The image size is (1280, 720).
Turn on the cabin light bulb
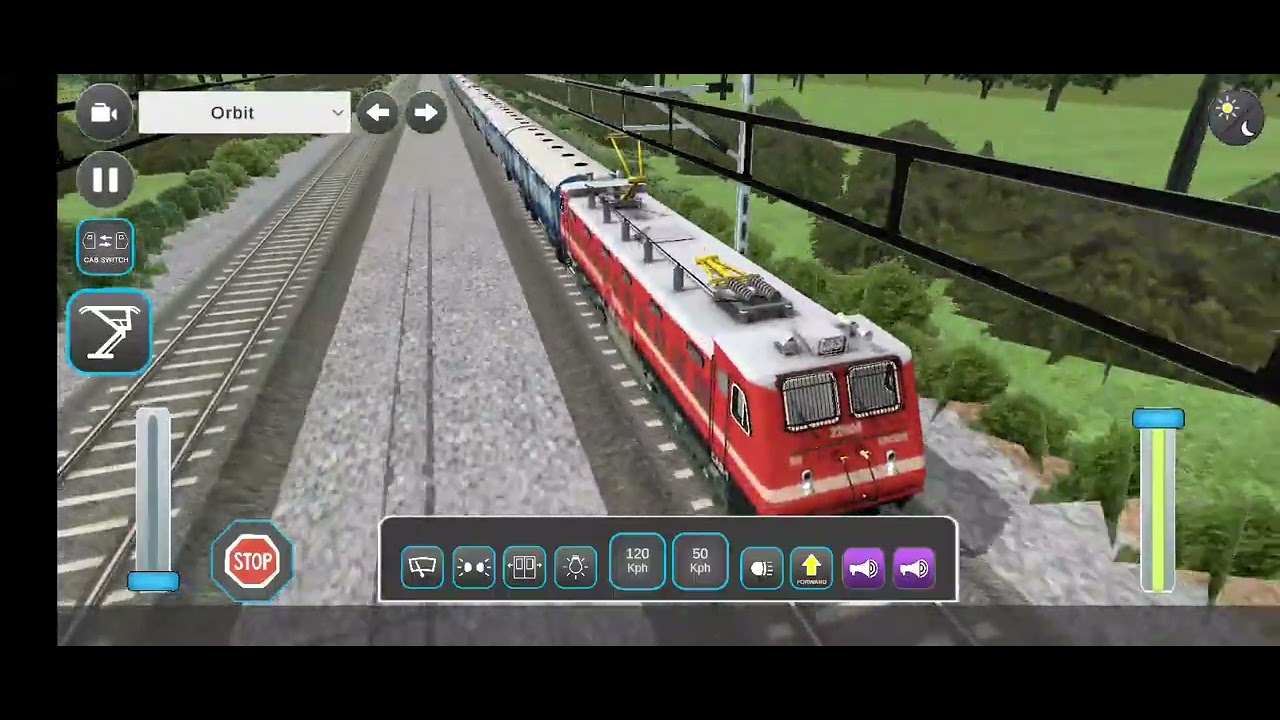(x=575, y=568)
